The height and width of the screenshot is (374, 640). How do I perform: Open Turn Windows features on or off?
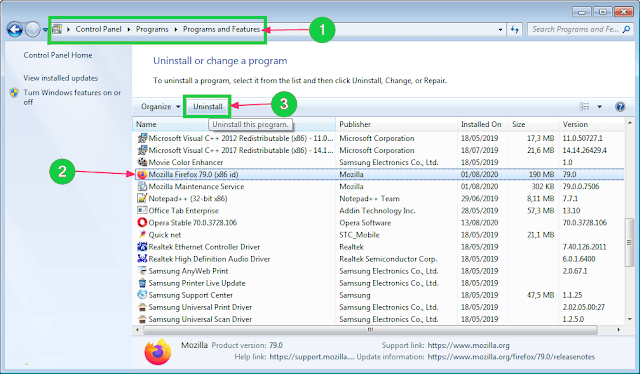[x=72, y=97]
